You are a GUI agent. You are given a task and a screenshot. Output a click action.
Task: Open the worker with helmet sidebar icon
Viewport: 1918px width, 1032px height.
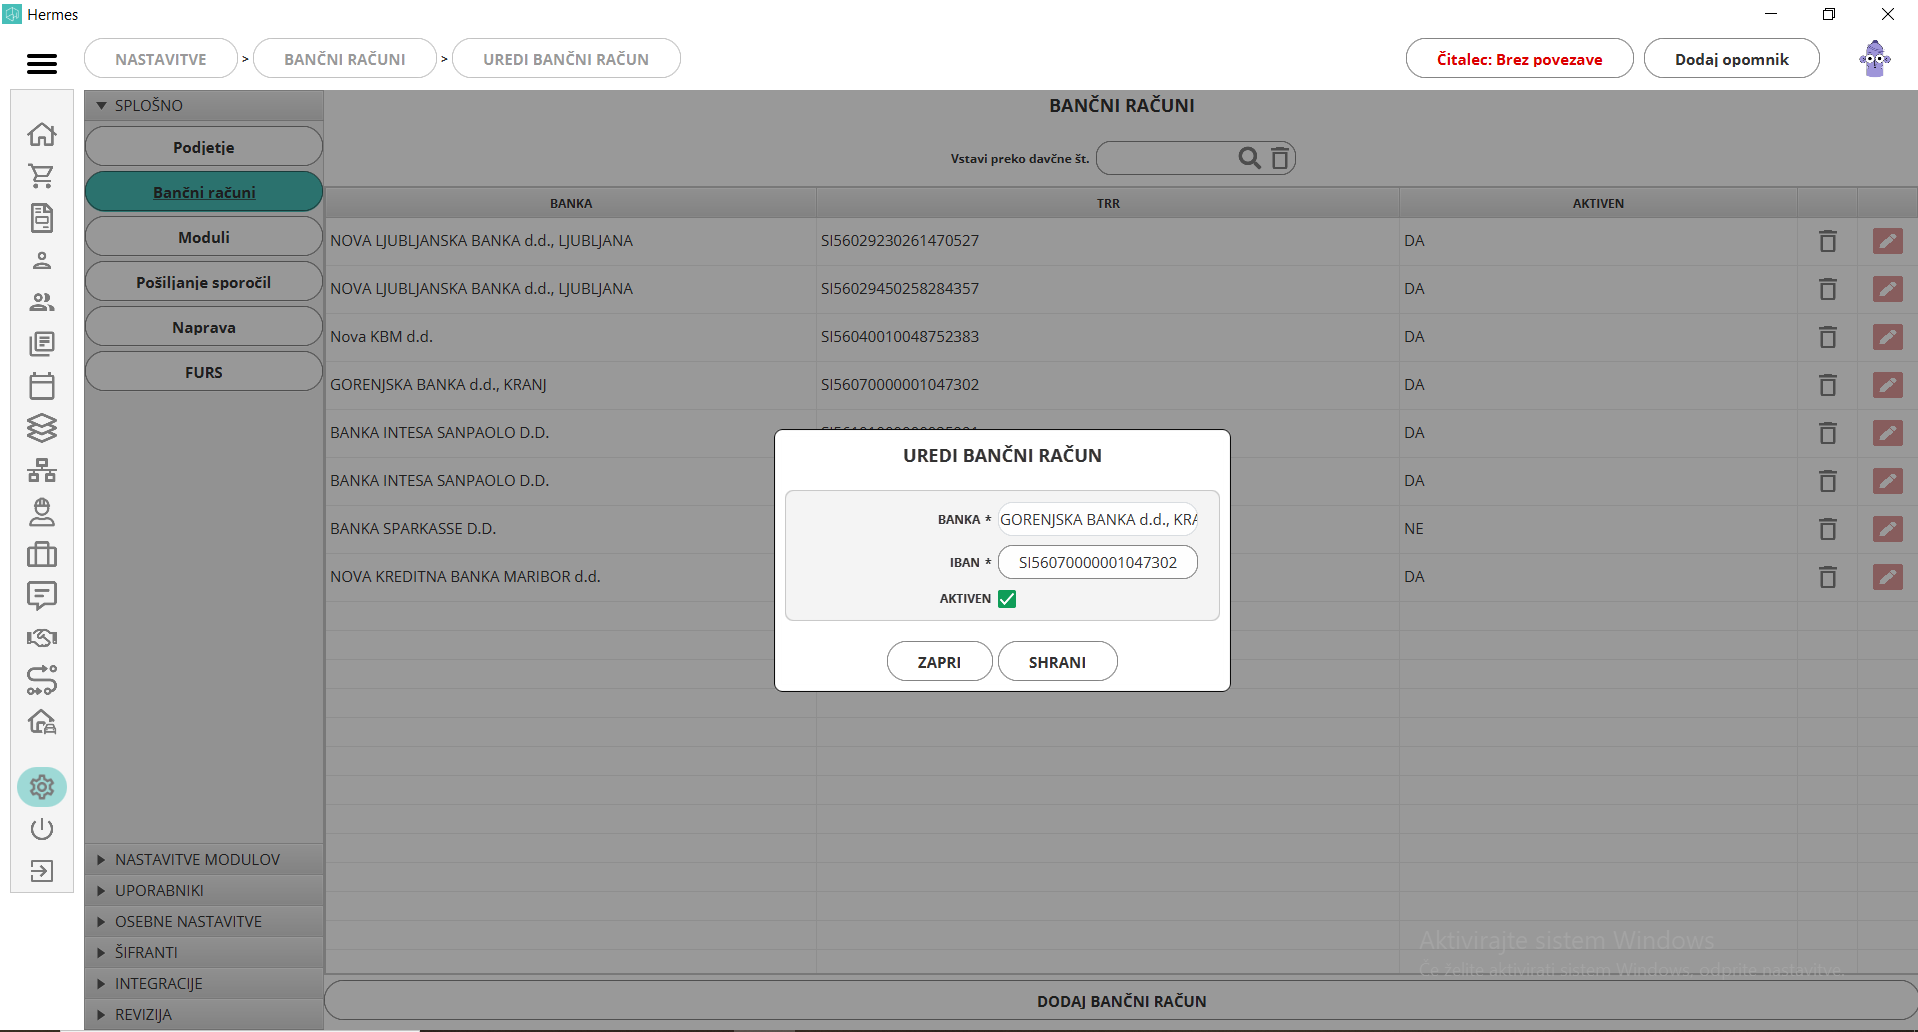(x=42, y=512)
